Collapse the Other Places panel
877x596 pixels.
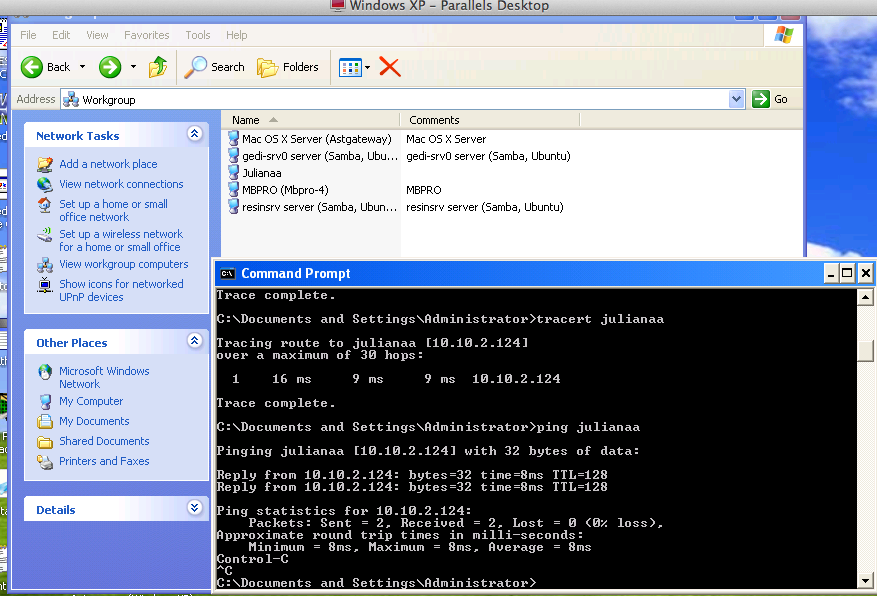click(x=194, y=340)
